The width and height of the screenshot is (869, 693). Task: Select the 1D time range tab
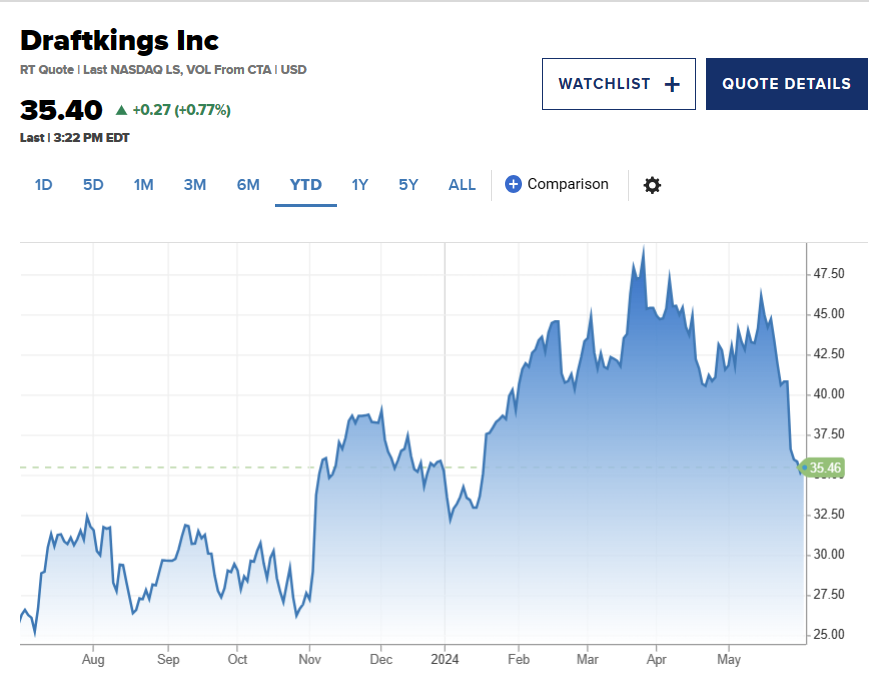click(x=43, y=185)
